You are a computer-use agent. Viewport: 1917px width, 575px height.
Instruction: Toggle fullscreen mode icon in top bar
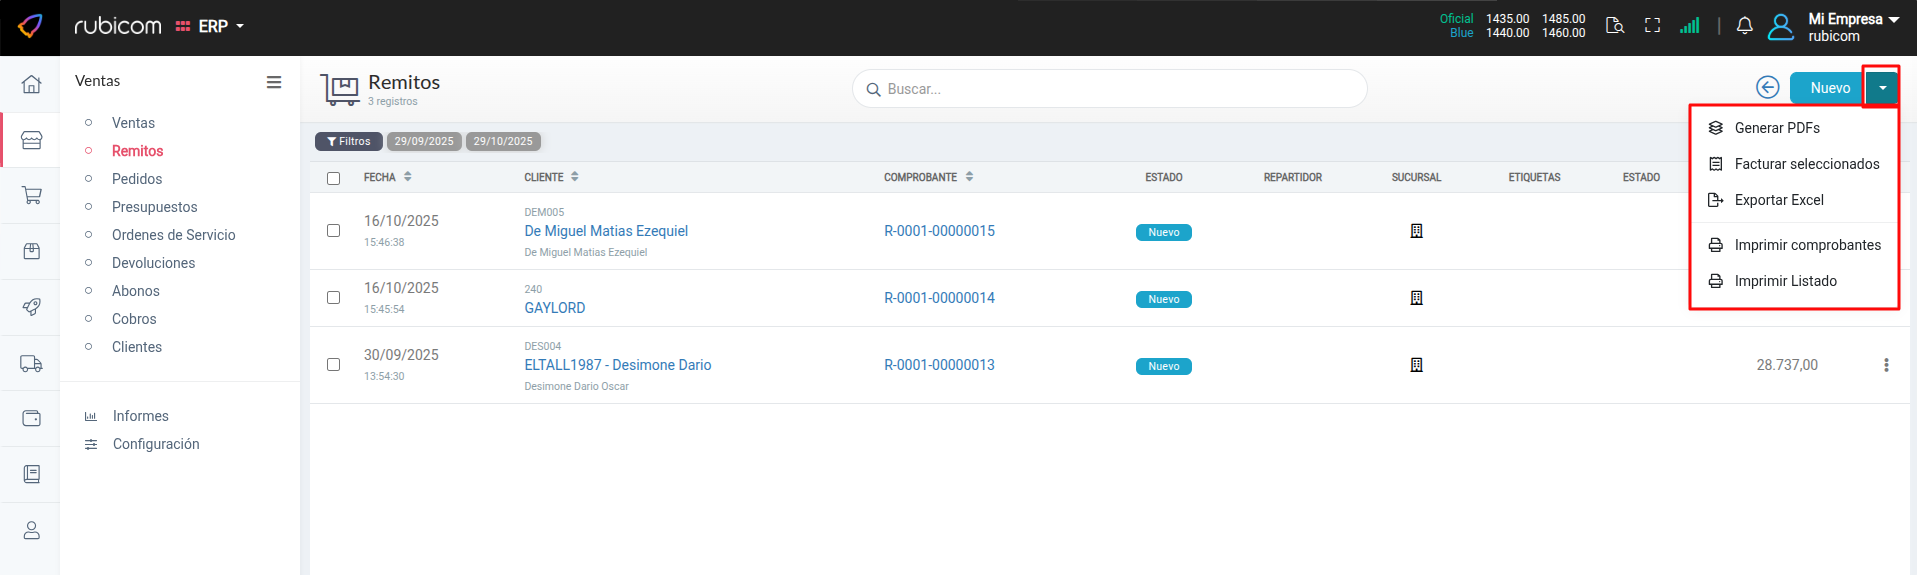click(1652, 26)
